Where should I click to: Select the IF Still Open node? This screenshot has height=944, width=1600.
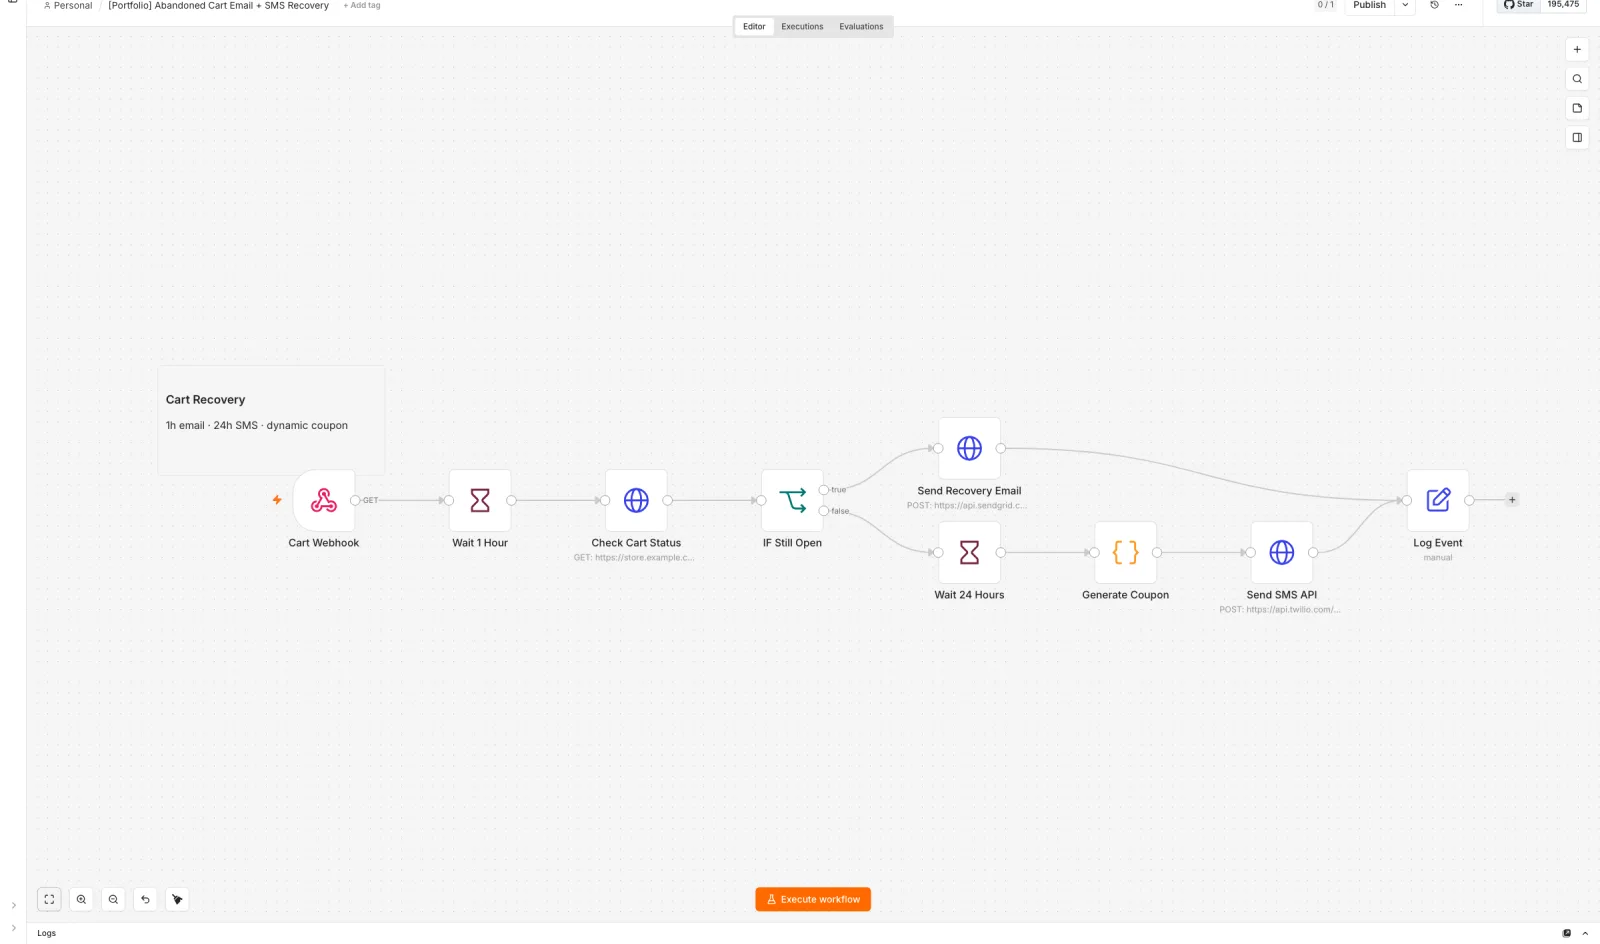click(792, 500)
